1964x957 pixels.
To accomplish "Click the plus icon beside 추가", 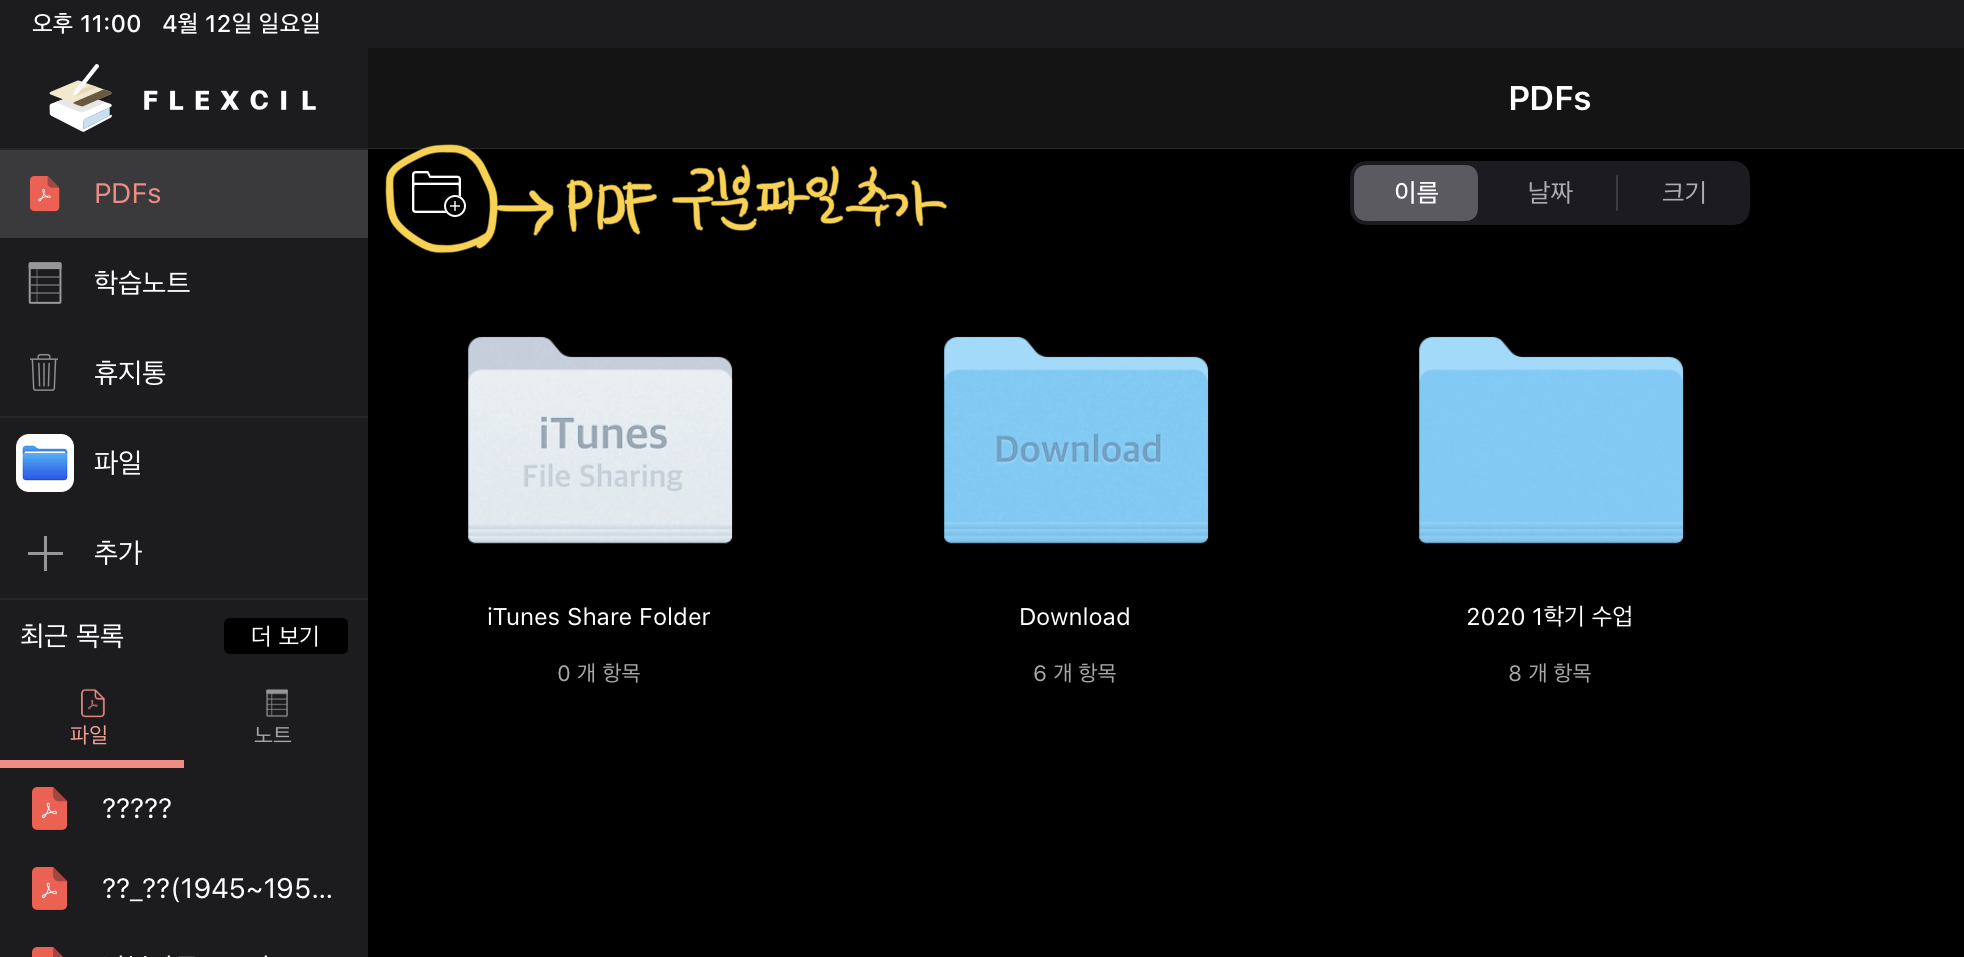I will [x=45, y=553].
